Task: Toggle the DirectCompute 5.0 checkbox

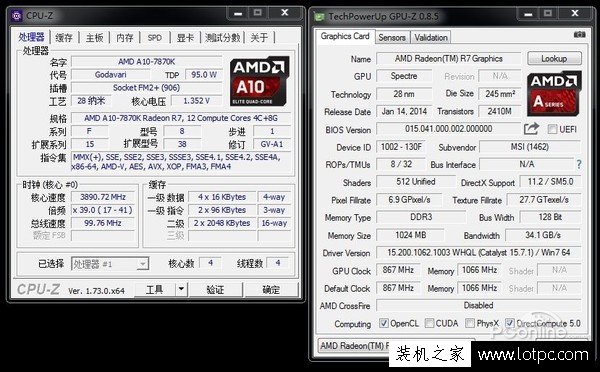Action: 510,323
